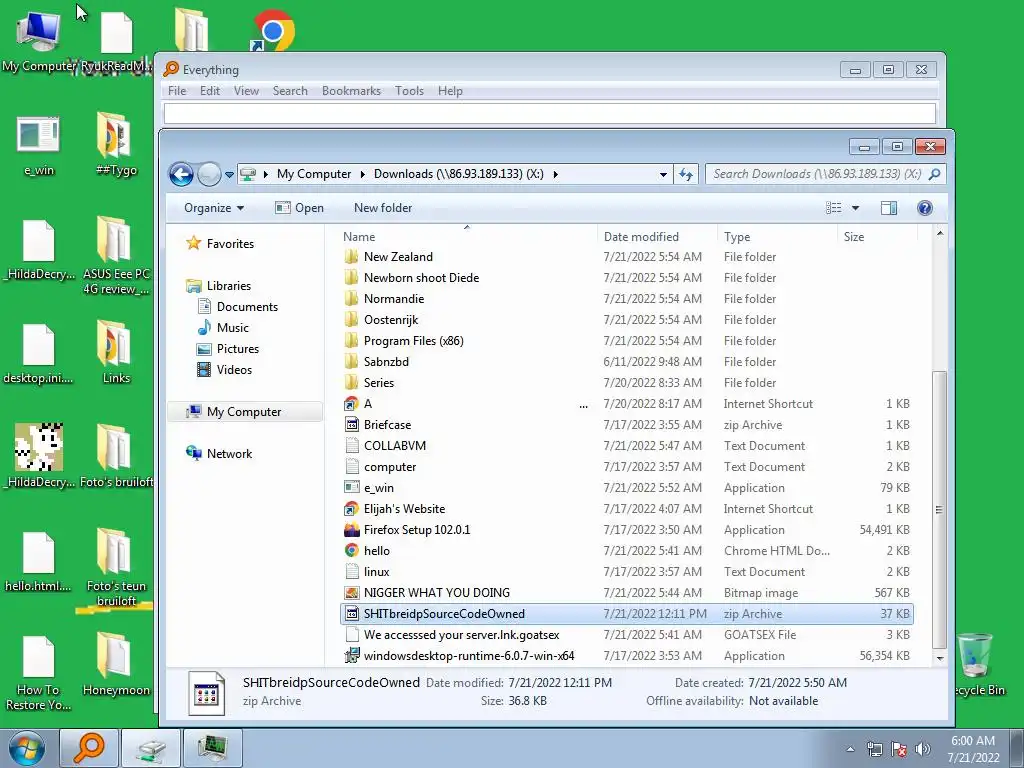
Task: Expand the address bar history dropdown
Action: [x=663, y=175]
